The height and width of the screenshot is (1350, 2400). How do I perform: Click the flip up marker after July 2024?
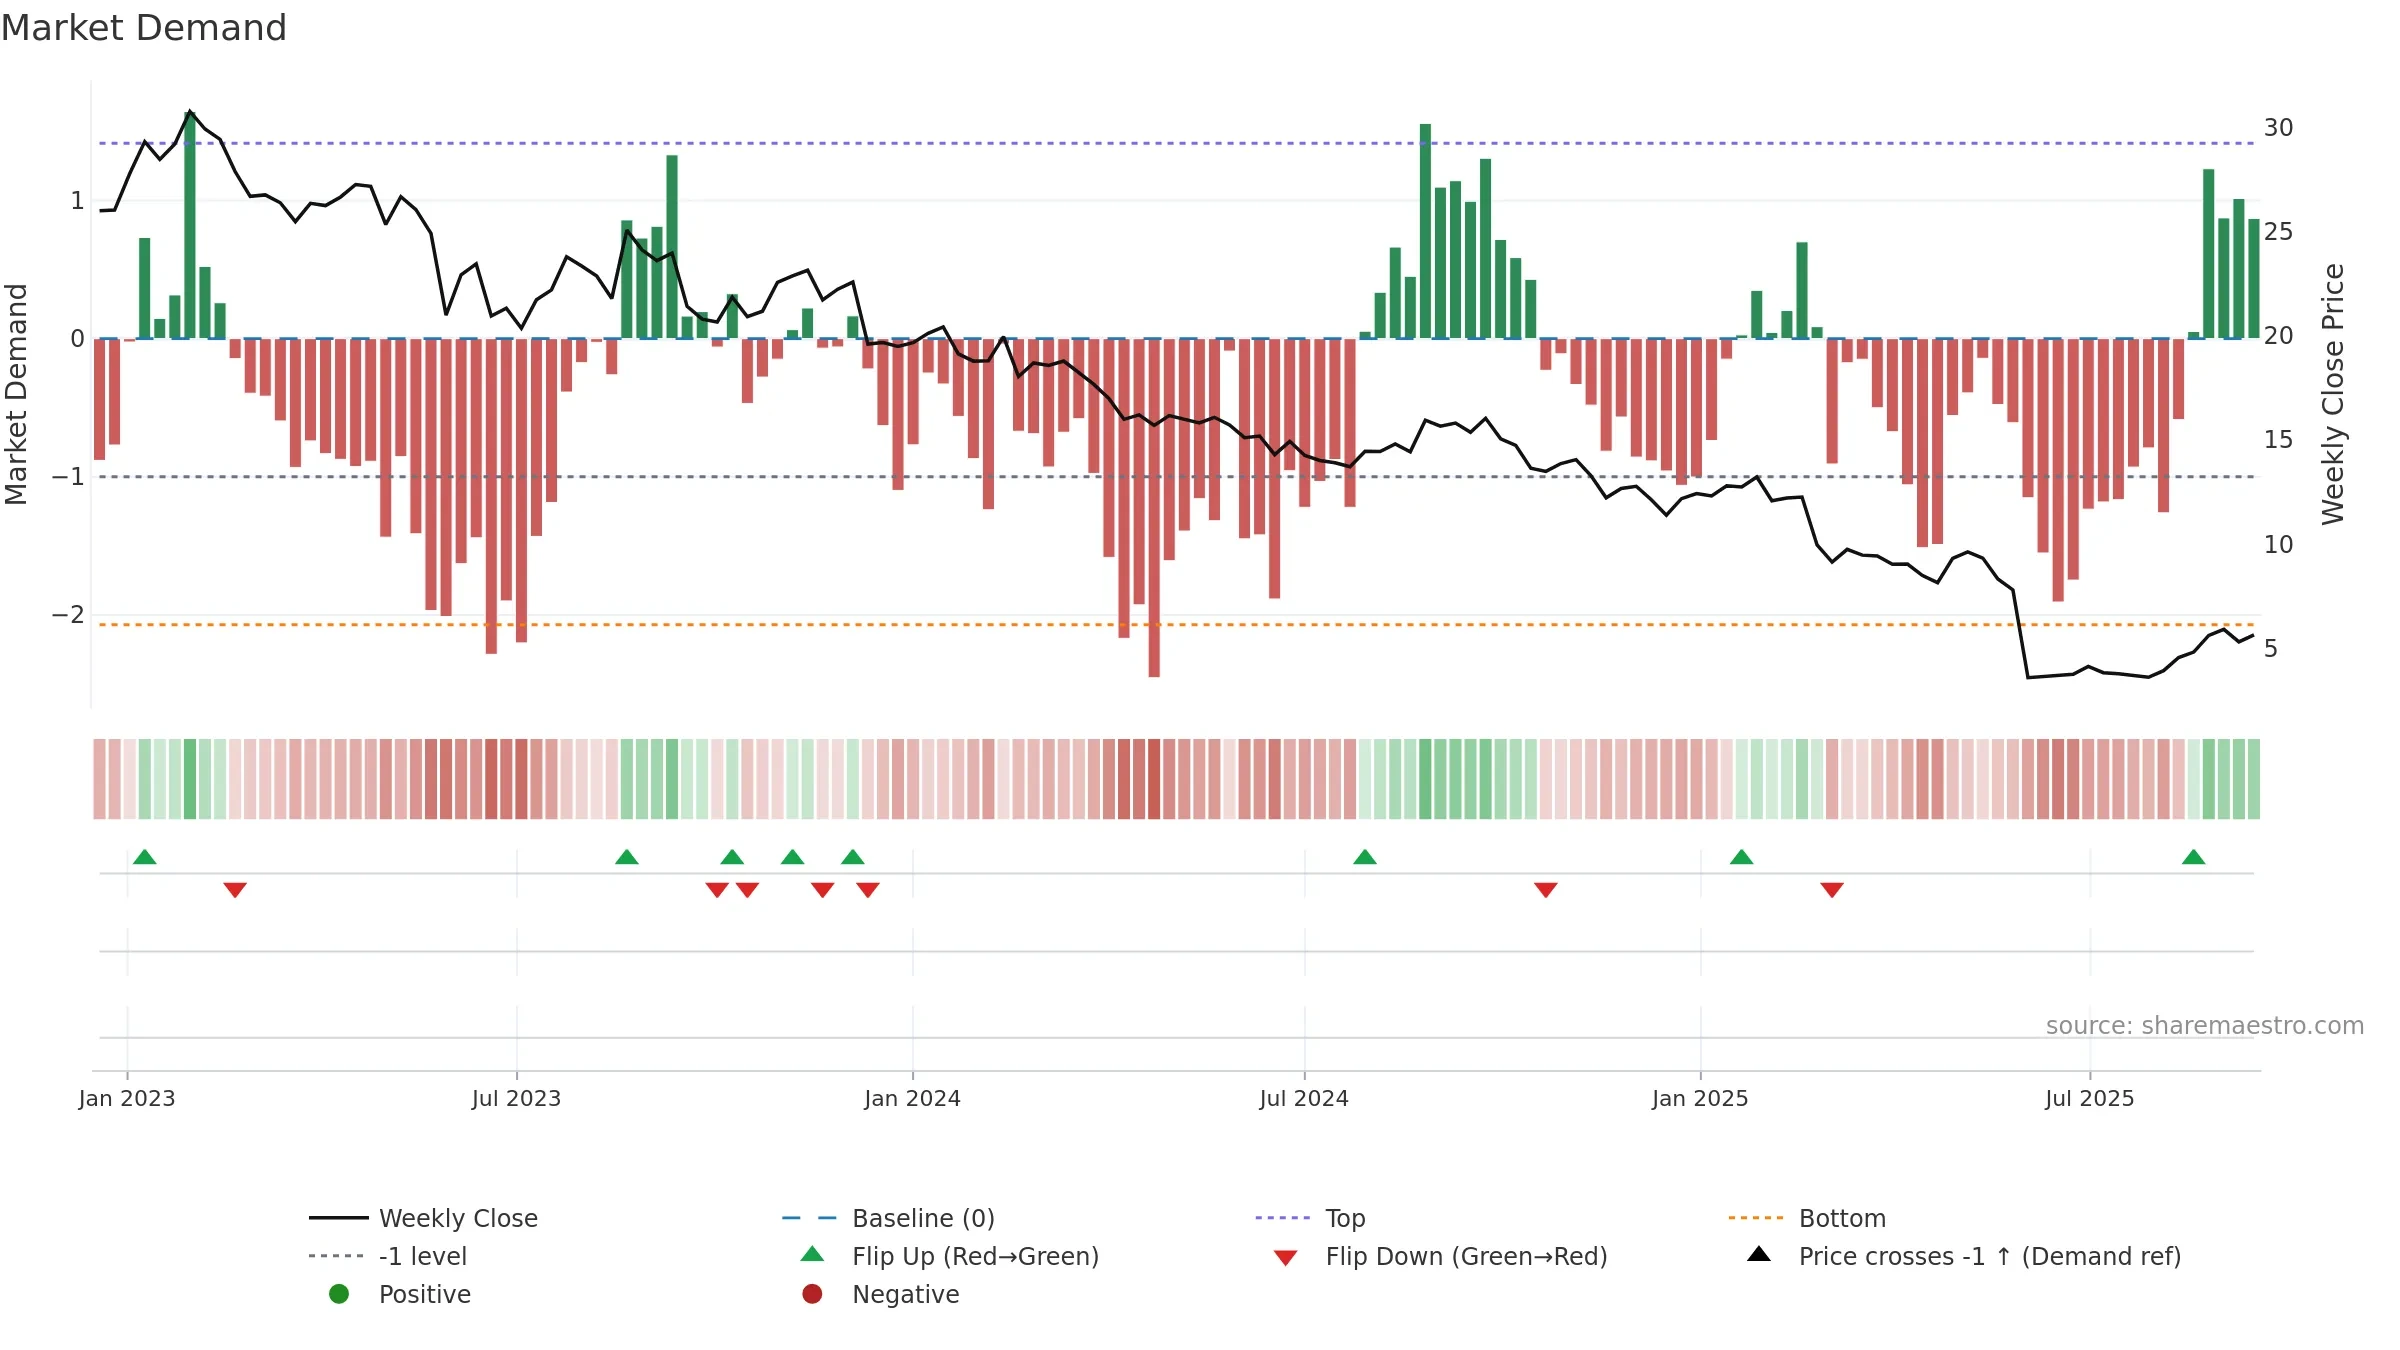click(1365, 857)
